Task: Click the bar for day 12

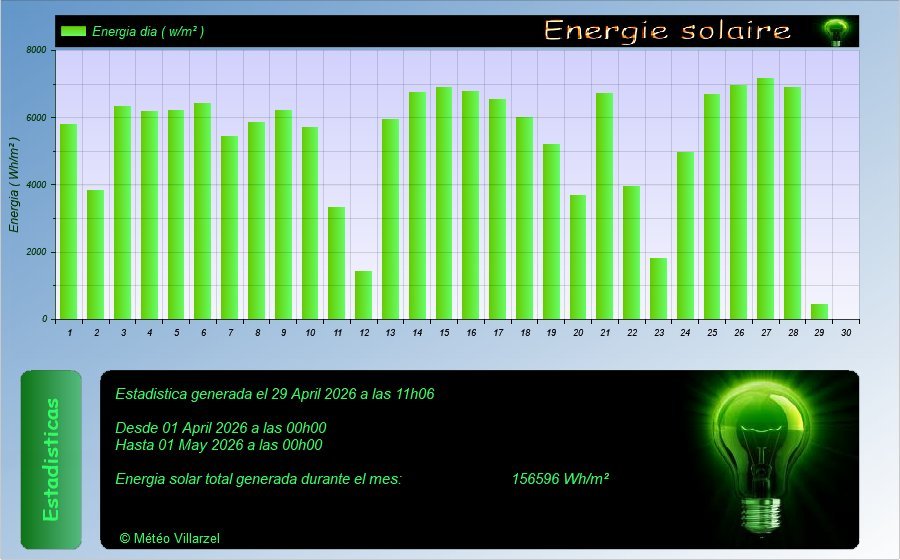Action: pos(363,295)
